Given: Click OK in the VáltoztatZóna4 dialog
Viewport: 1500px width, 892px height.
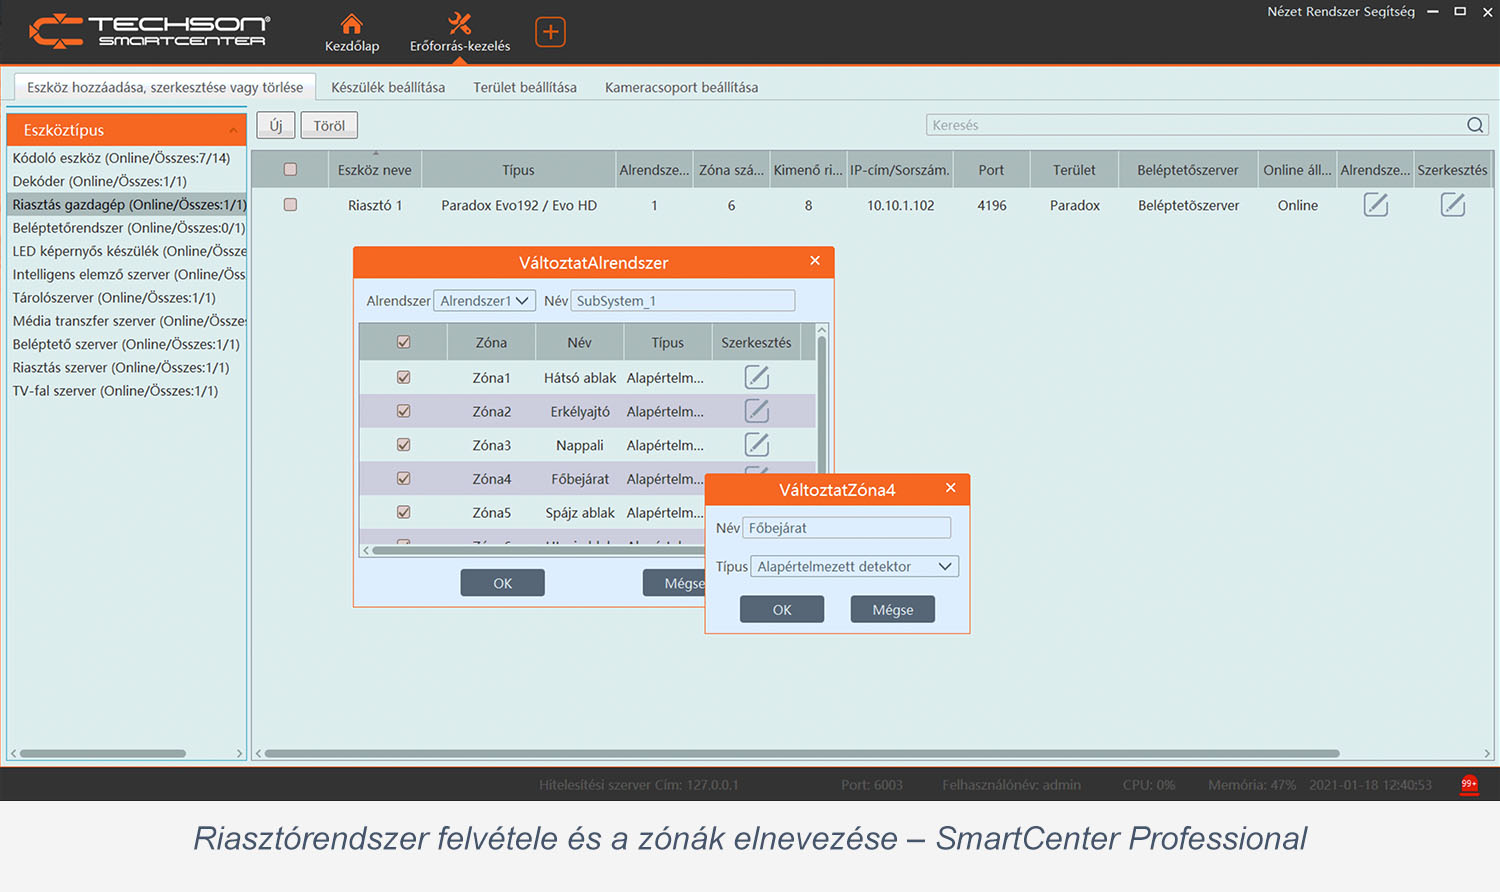Looking at the screenshot, I should coord(782,610).
